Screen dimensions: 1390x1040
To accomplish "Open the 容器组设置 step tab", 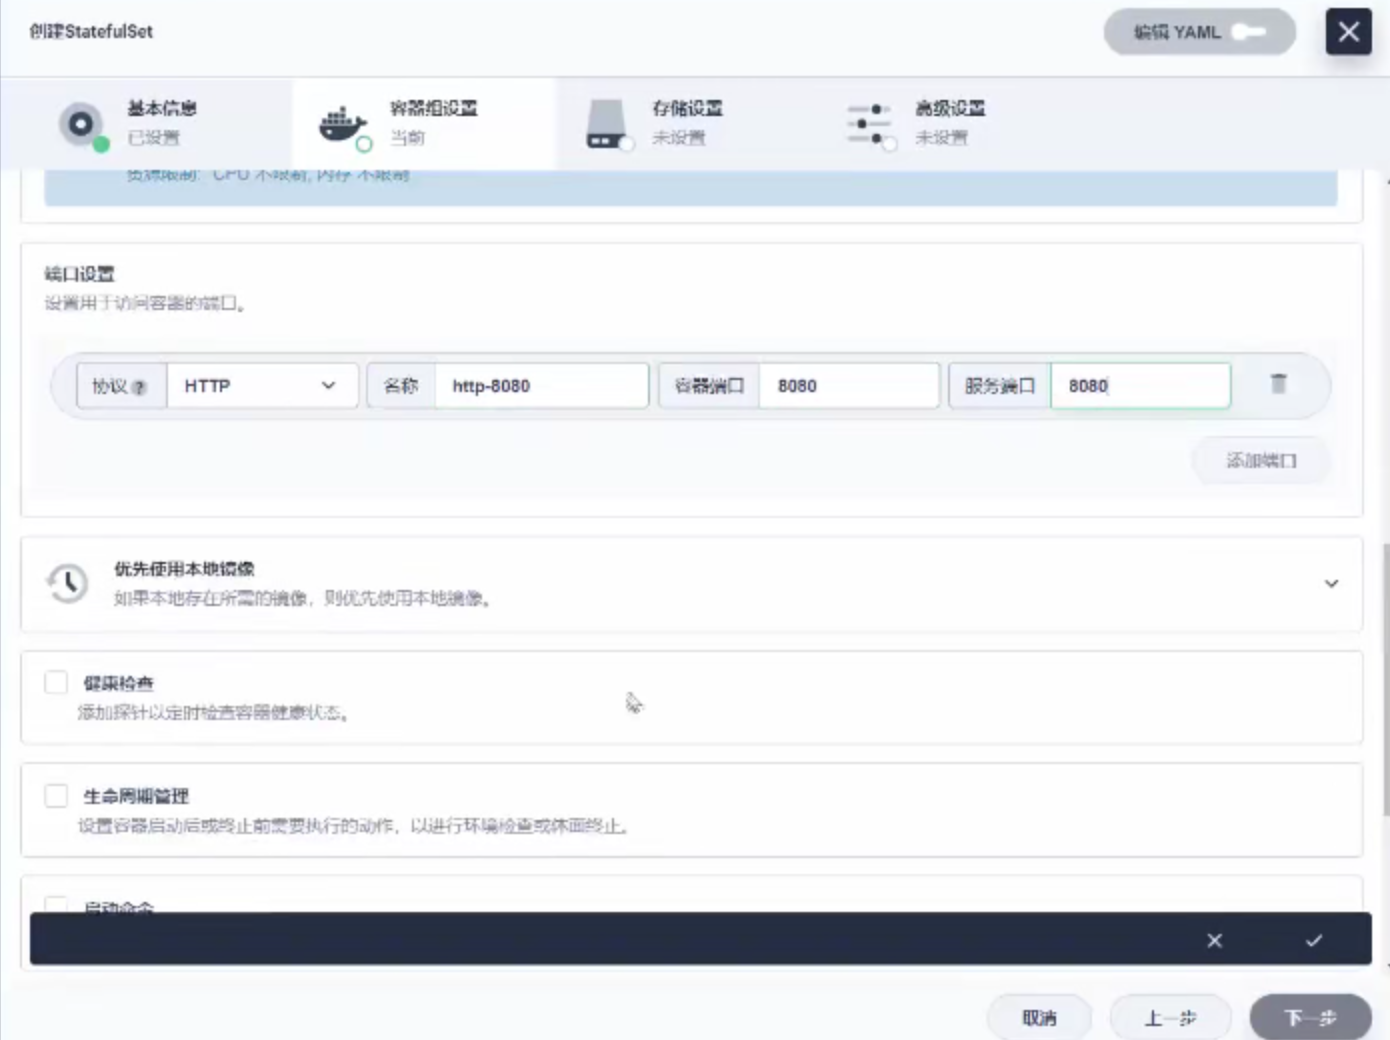I will click(423, 123).
